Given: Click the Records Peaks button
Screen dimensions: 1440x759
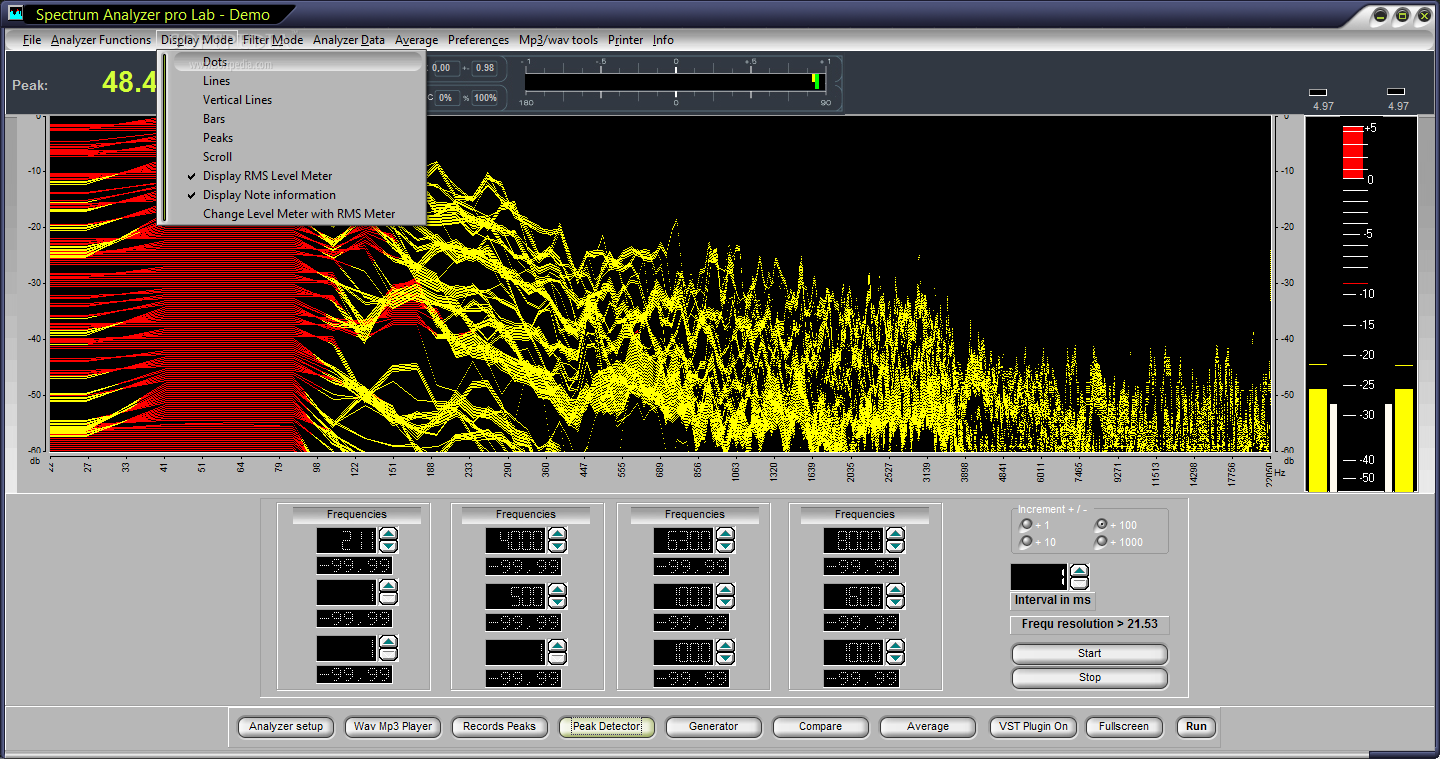Looking at the screenshot, I should pyautogui.click(x=499, y=727).
